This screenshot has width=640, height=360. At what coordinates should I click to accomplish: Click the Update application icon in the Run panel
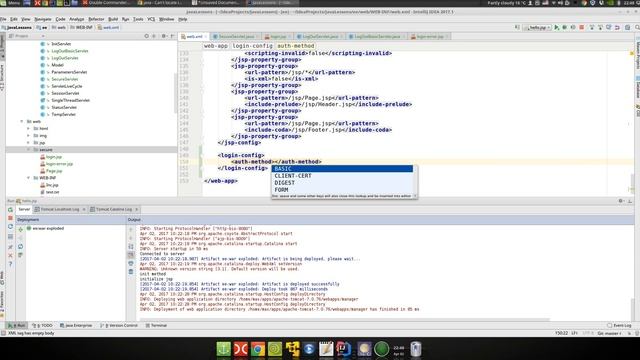(10, 227)
